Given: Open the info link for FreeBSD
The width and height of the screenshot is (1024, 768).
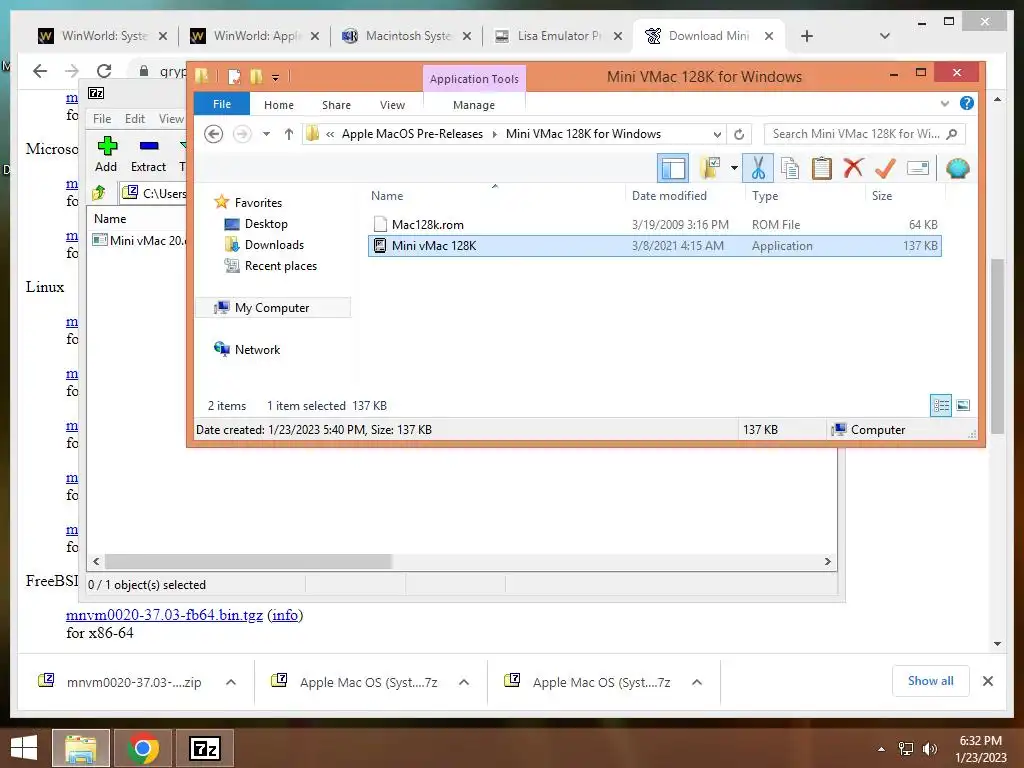Looking at the screenshot, I should [x=285, y=615].
